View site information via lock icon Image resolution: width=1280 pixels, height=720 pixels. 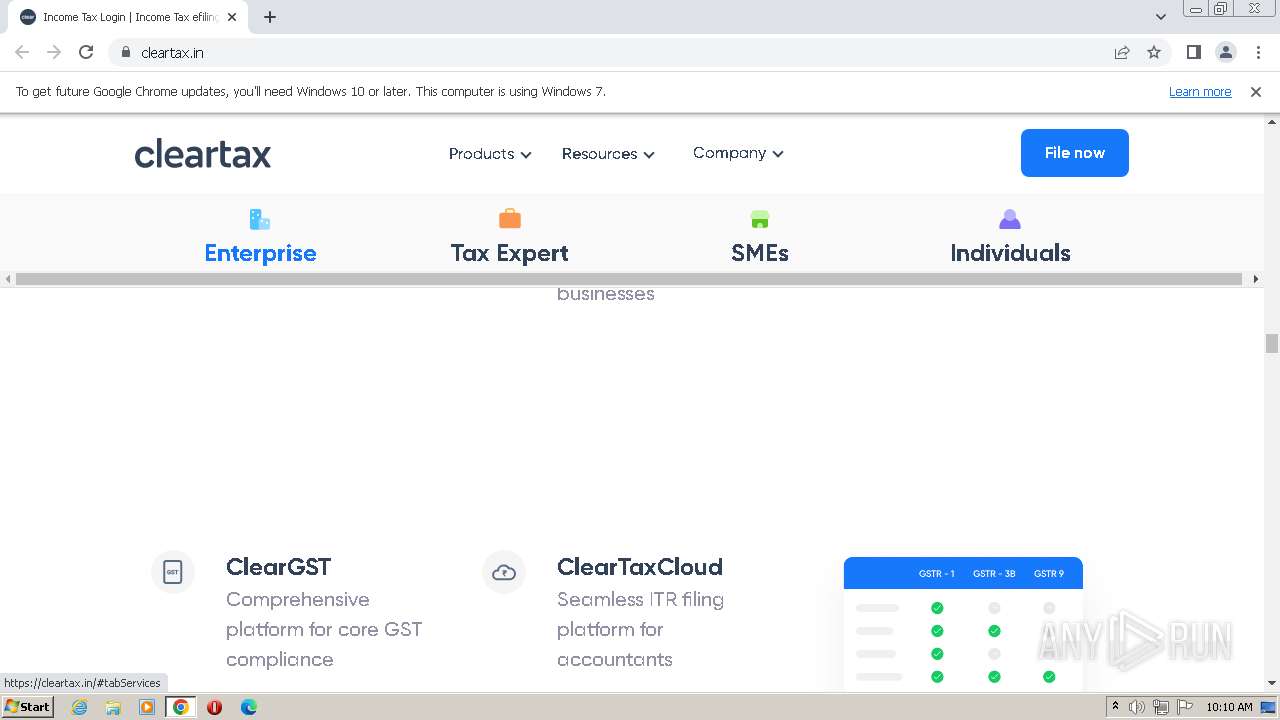(125, 52)
